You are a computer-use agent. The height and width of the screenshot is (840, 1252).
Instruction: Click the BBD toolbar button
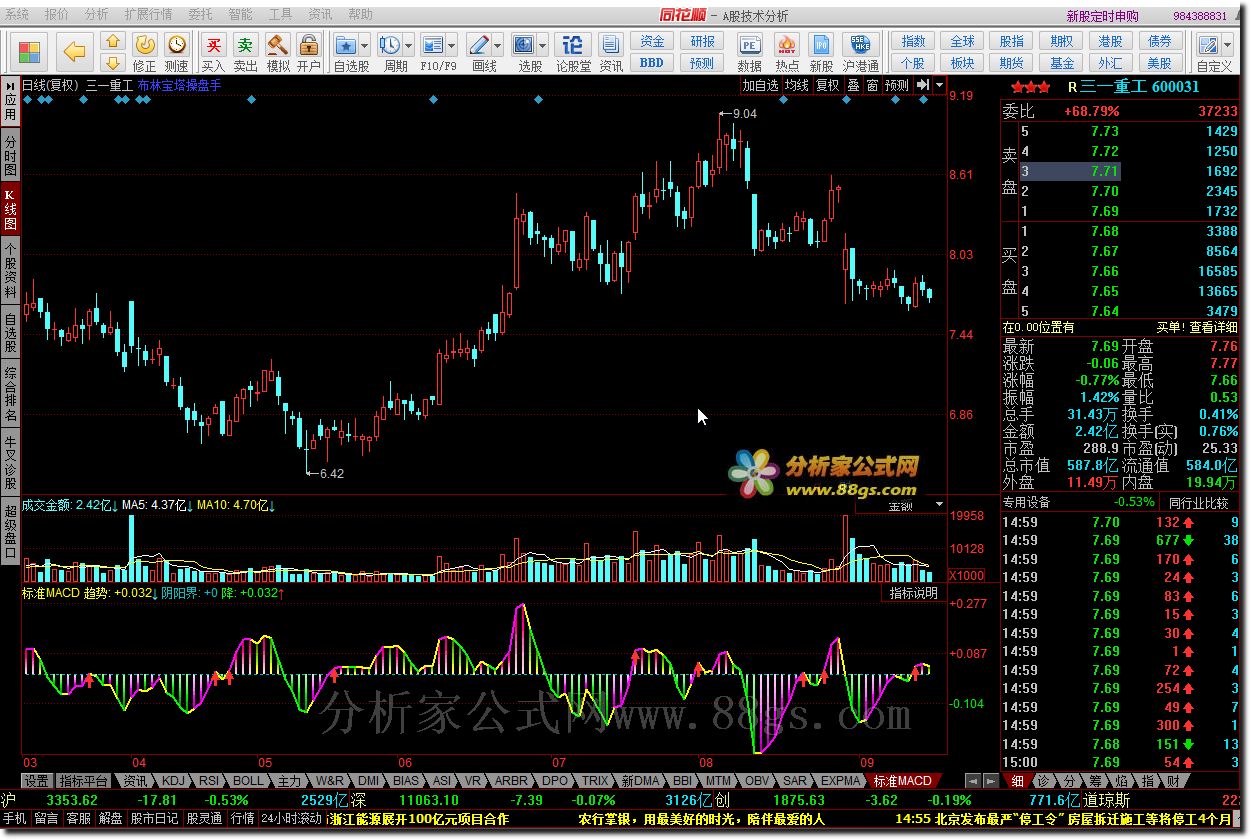[652, 63]
